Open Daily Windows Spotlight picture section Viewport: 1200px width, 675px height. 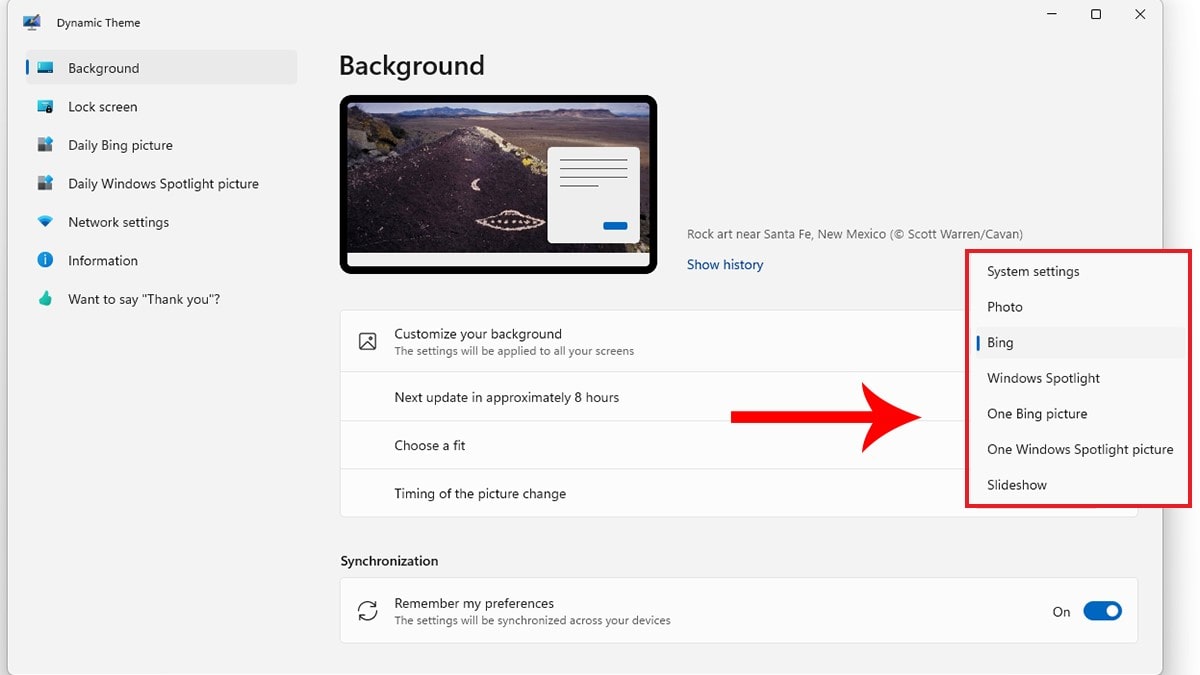[46, 183]
